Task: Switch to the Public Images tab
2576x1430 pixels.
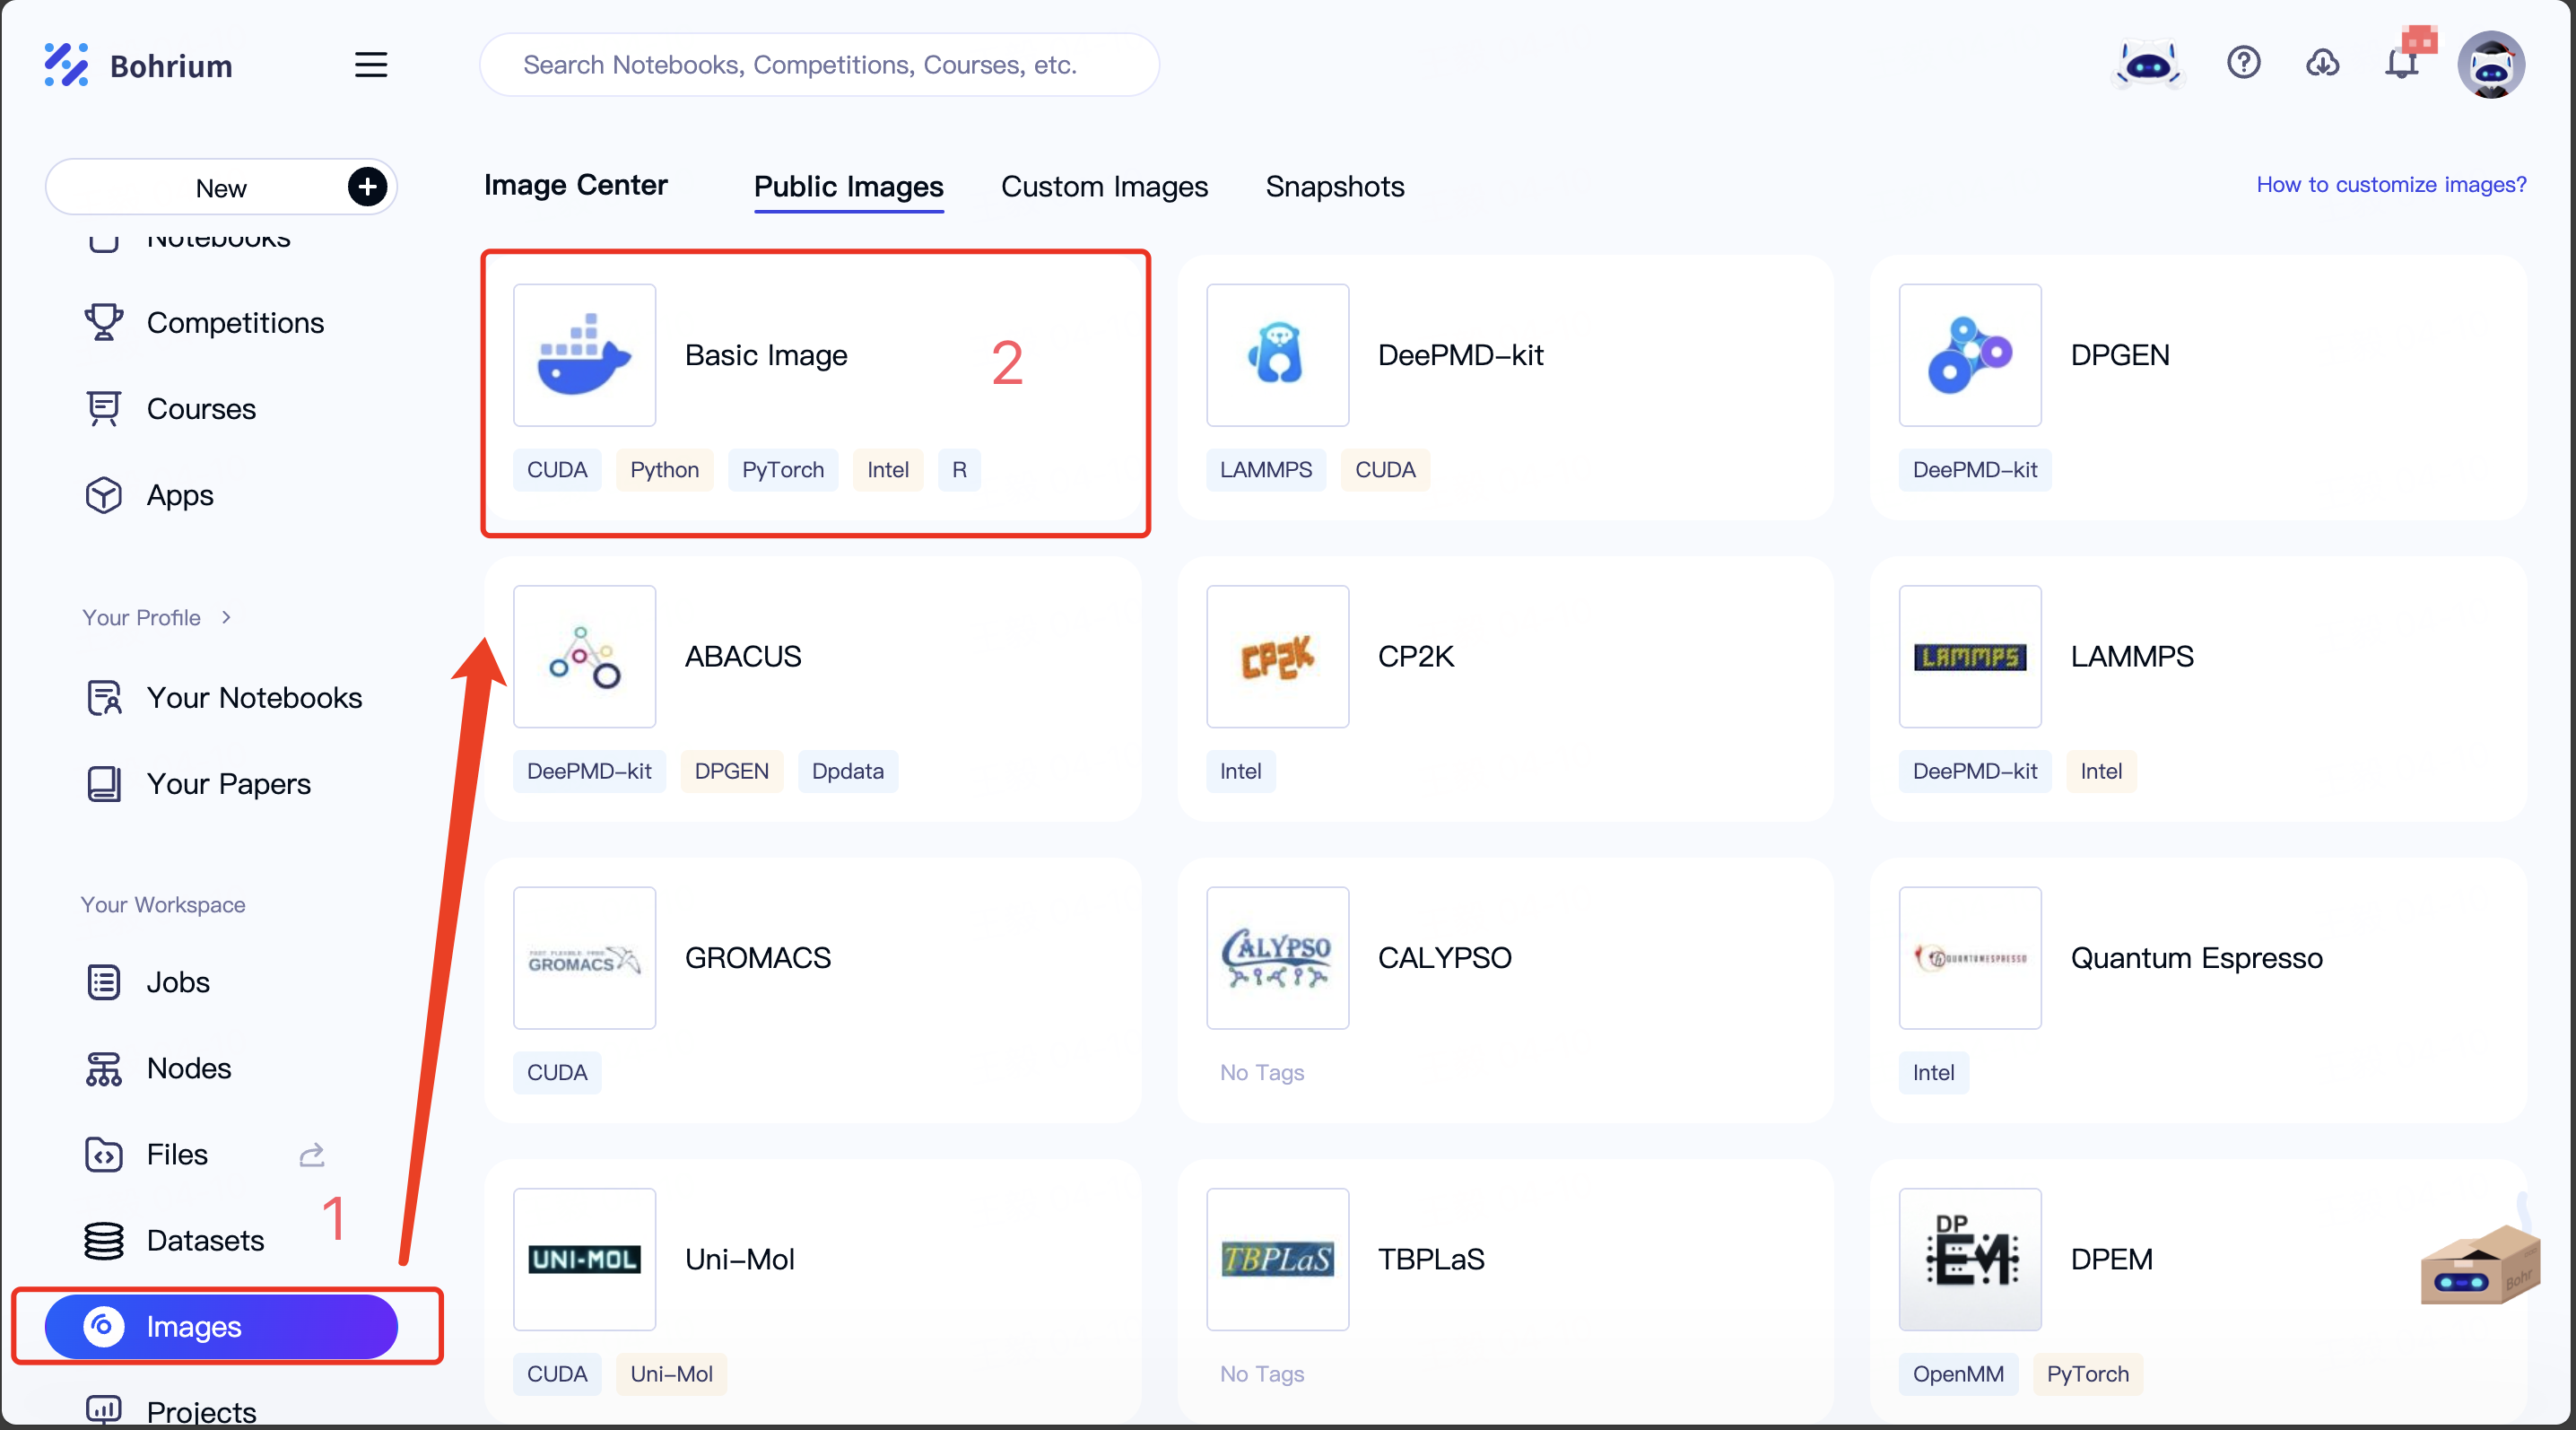Action: tap(848, 187)
